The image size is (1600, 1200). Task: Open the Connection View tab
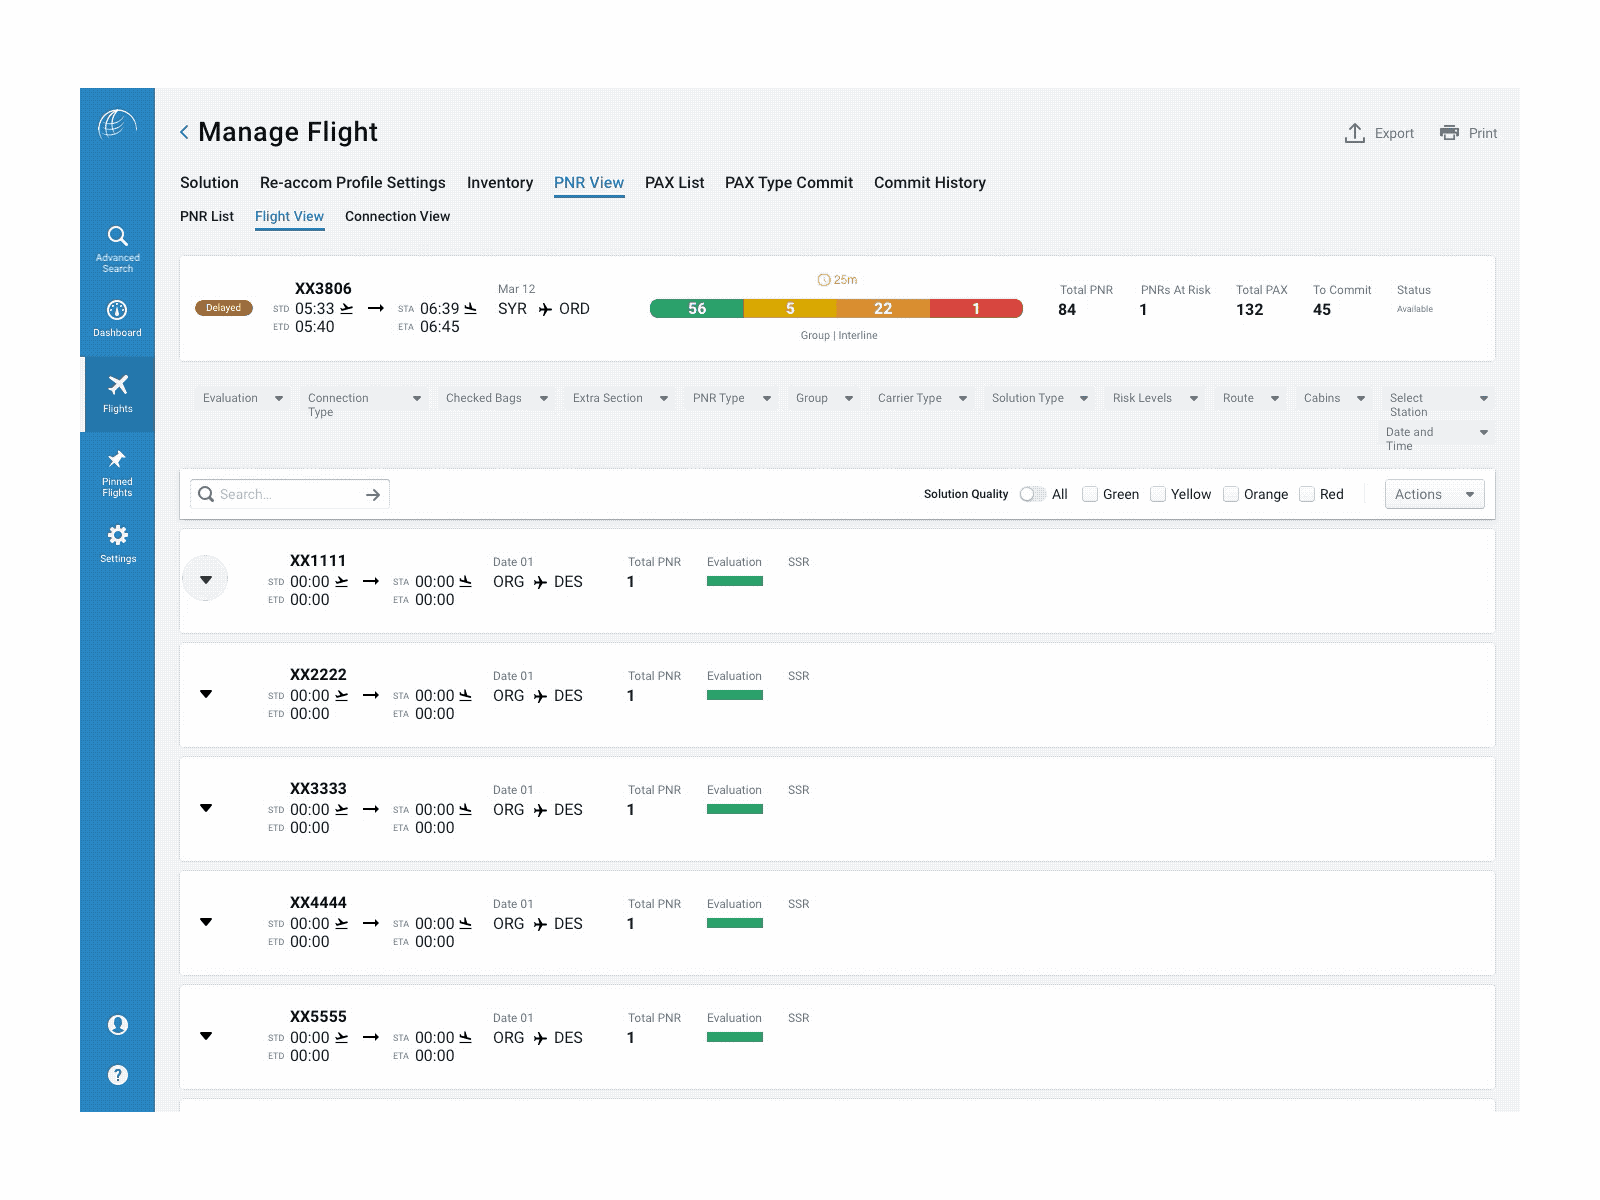(397, 216)
